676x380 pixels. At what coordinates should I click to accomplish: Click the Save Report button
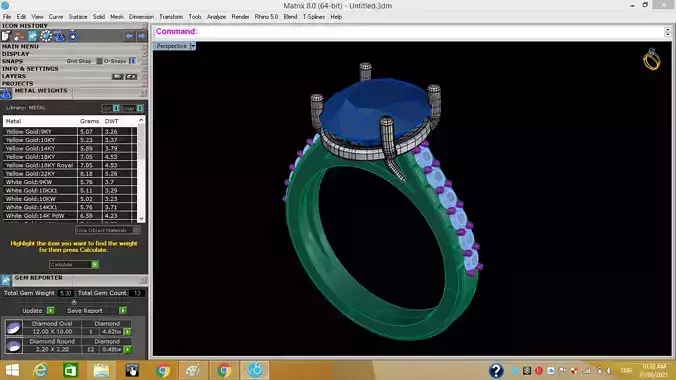coord(85,311)
